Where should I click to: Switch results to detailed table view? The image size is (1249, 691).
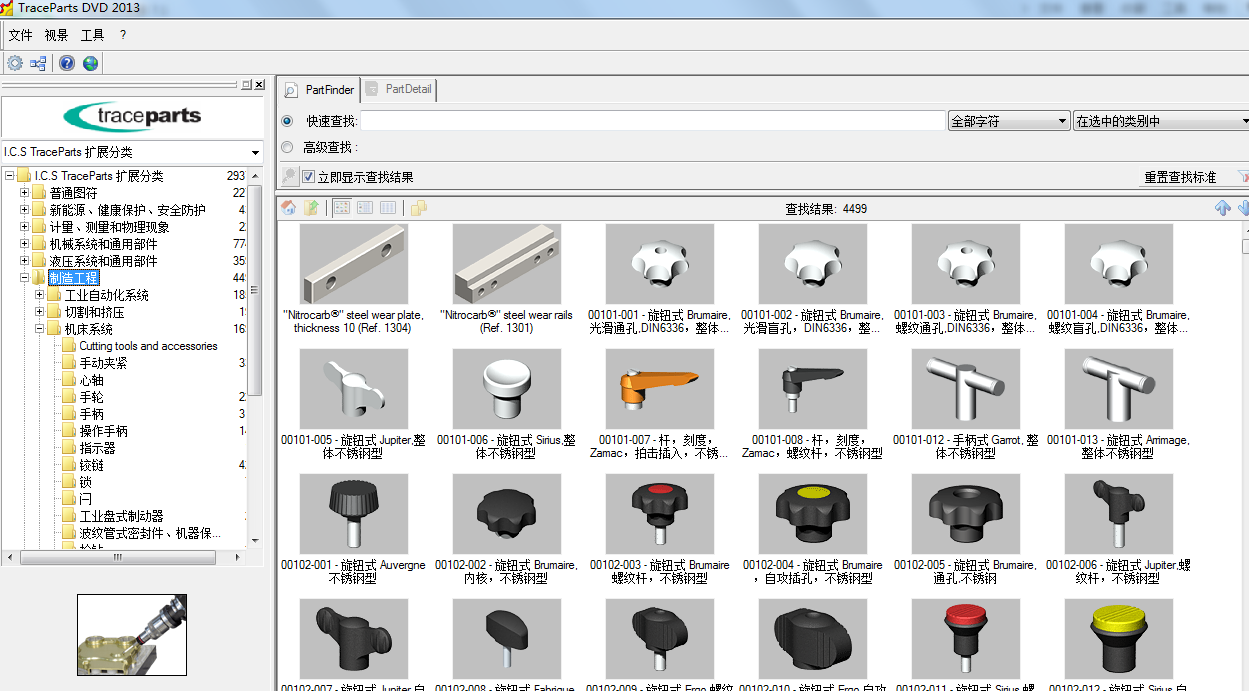(389, 207)
